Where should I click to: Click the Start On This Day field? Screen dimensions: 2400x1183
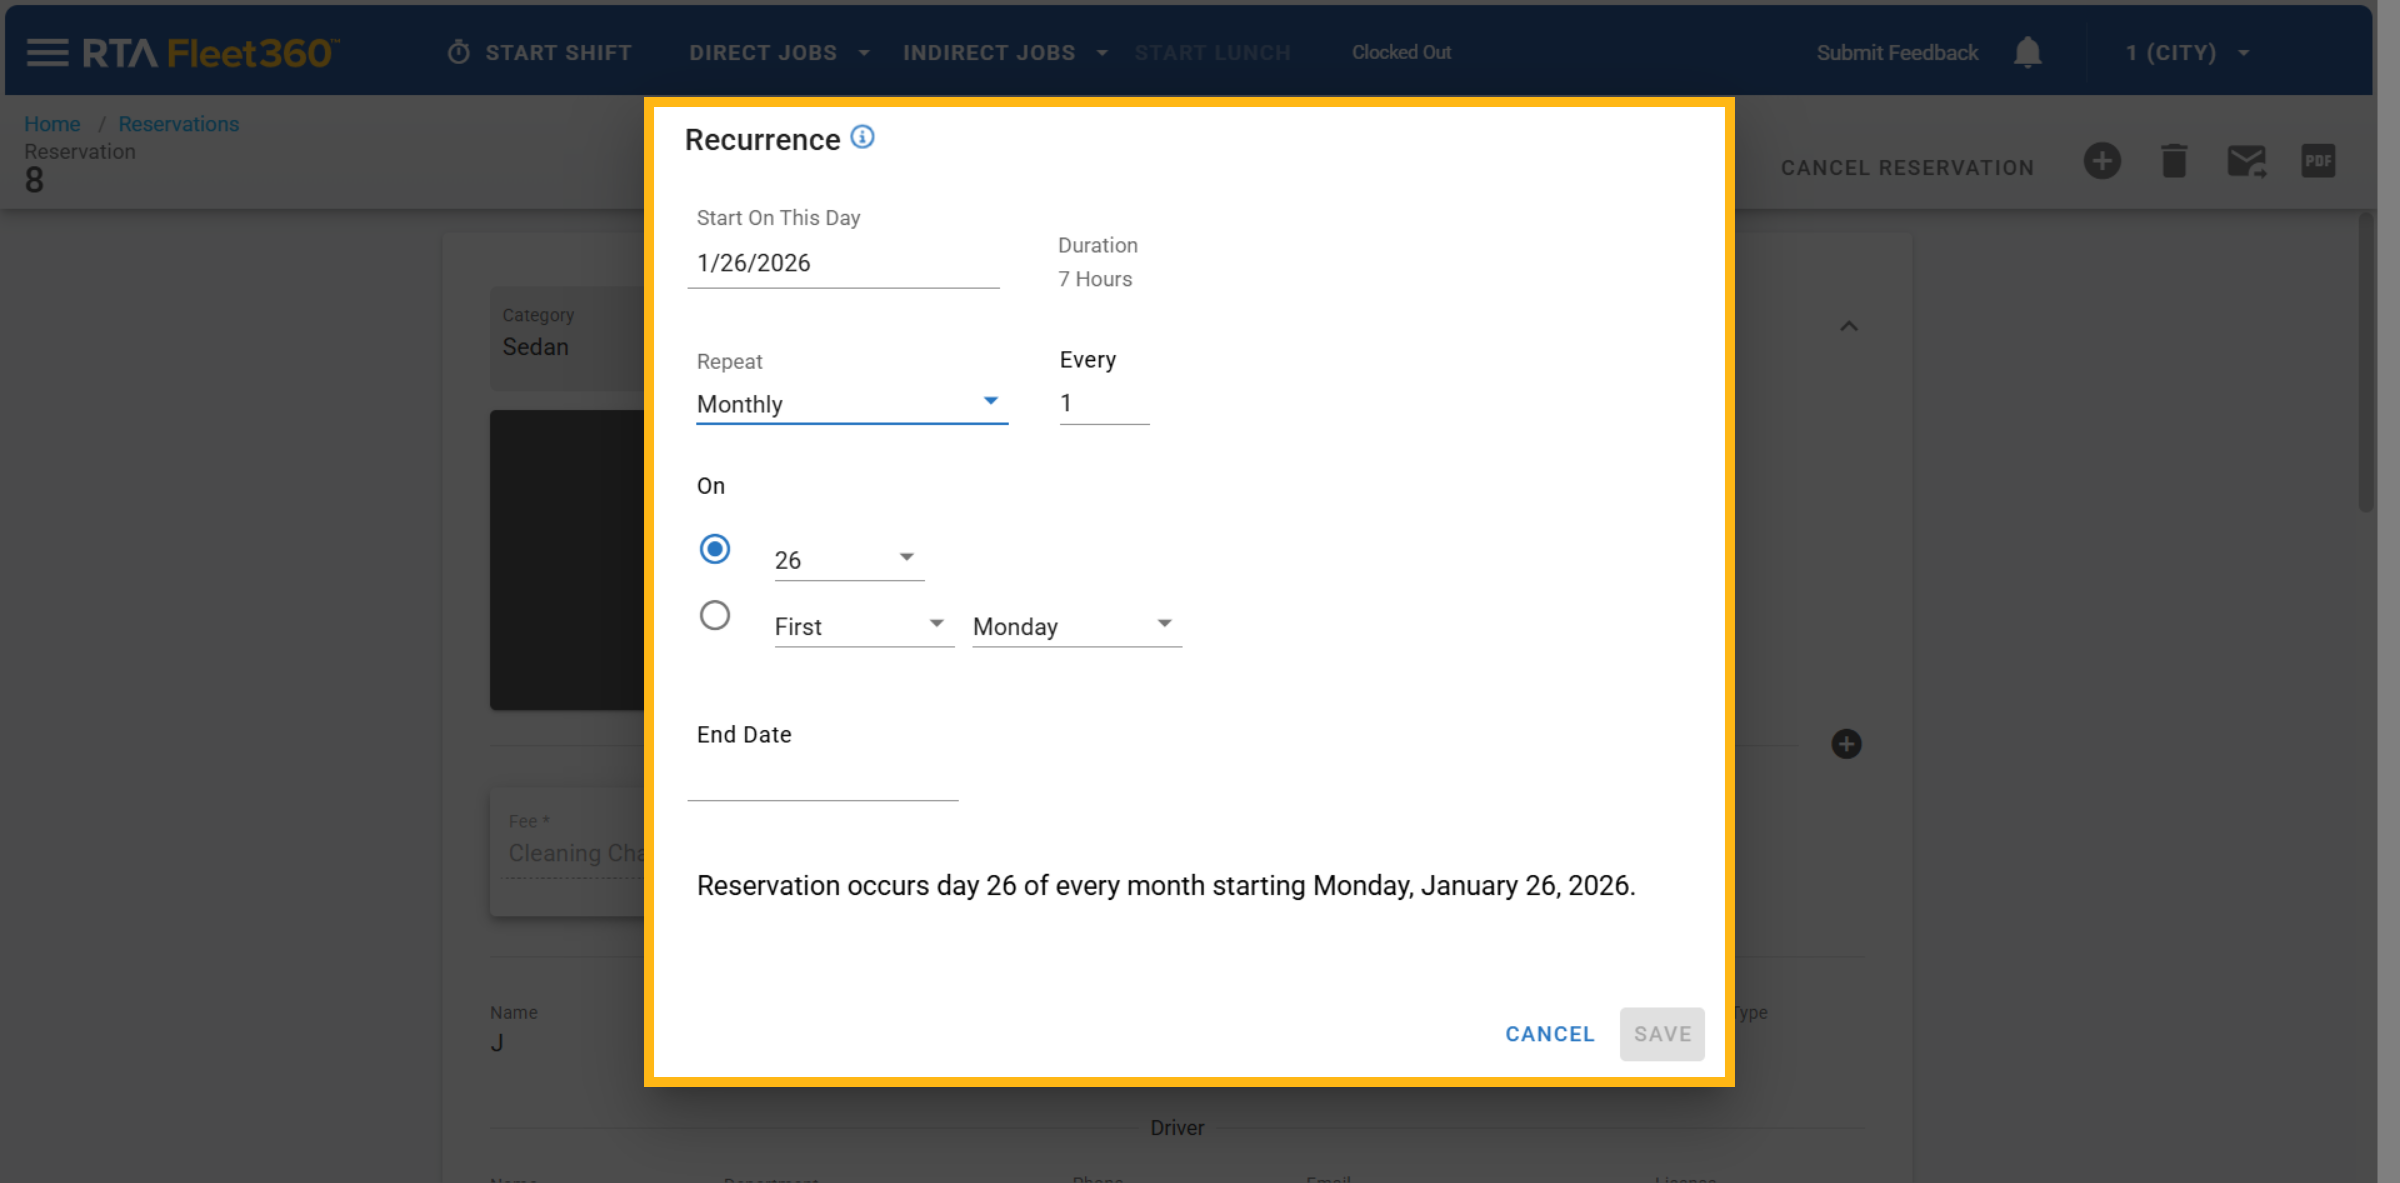click(x=842, y=263)
